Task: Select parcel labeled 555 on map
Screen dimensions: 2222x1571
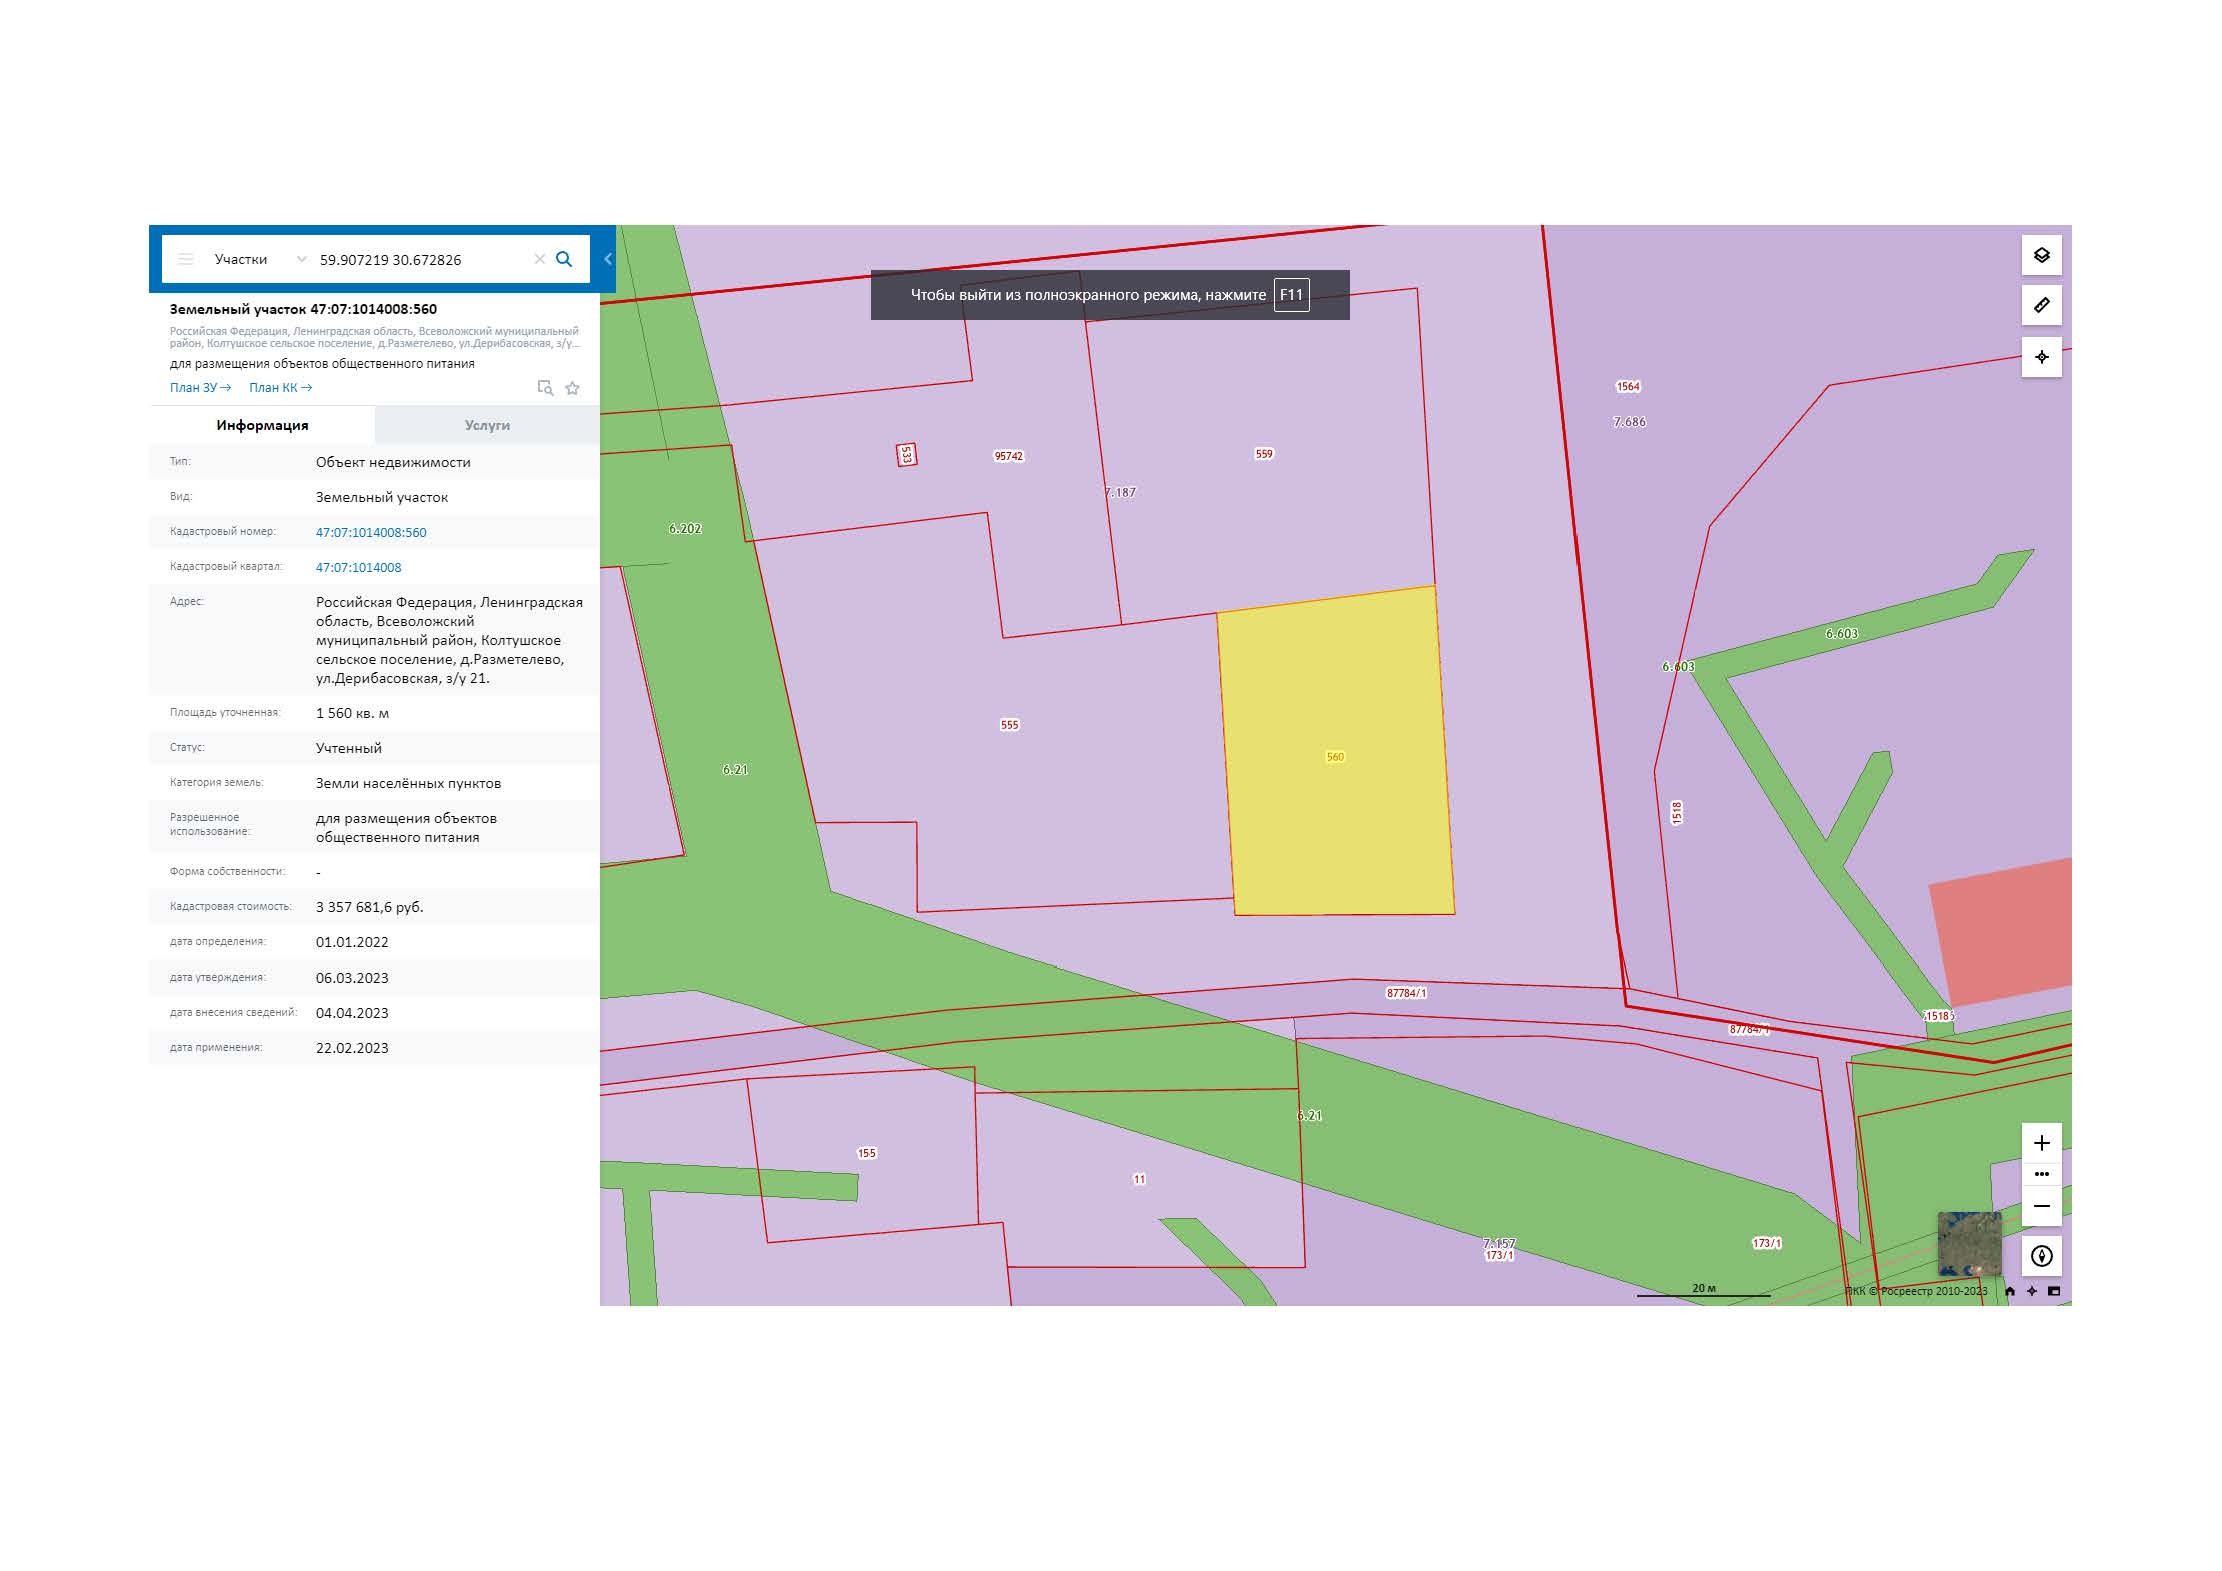Action: [x=1009, y=725]
